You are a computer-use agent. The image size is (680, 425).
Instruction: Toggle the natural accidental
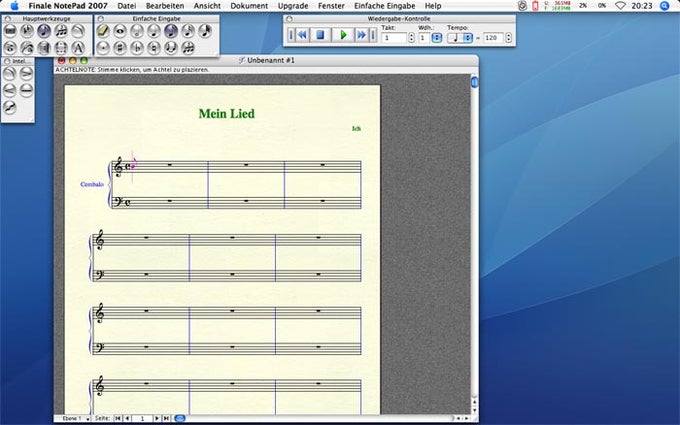(x=154, y=48)
